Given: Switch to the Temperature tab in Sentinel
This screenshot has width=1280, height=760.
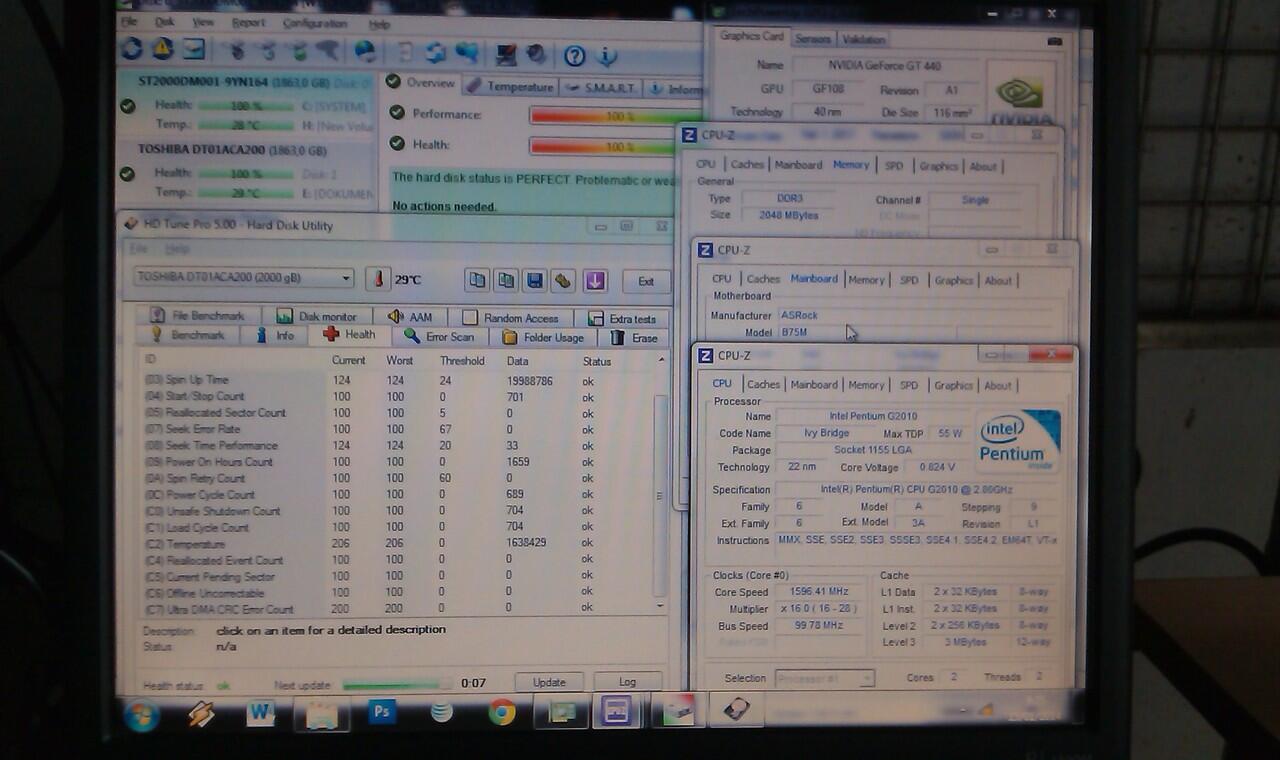Looking at the screenshot, I should (510, 87).
